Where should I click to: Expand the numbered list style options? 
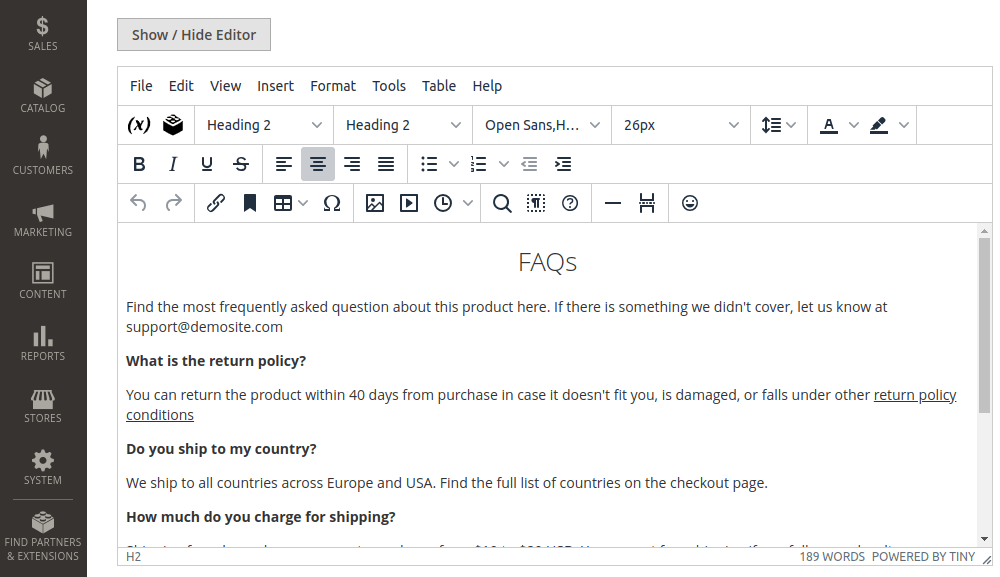point(504,164)
